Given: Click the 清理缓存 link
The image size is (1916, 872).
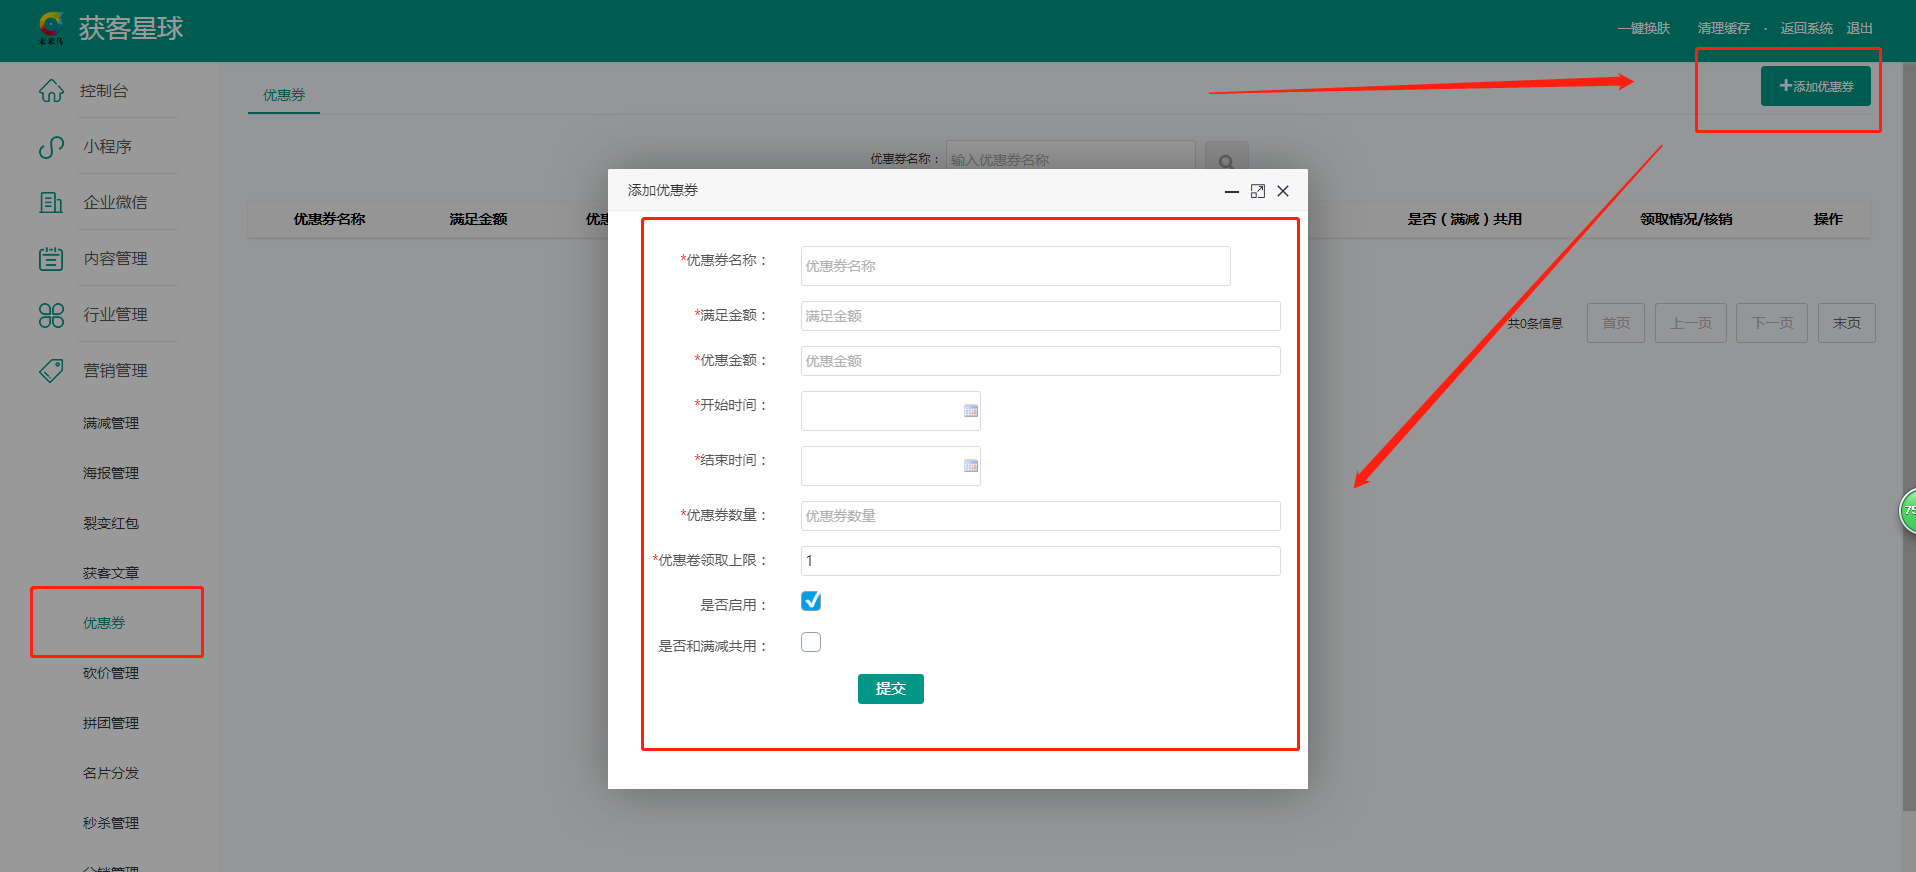Looking at the screenshot, I should click(1723, 28).
